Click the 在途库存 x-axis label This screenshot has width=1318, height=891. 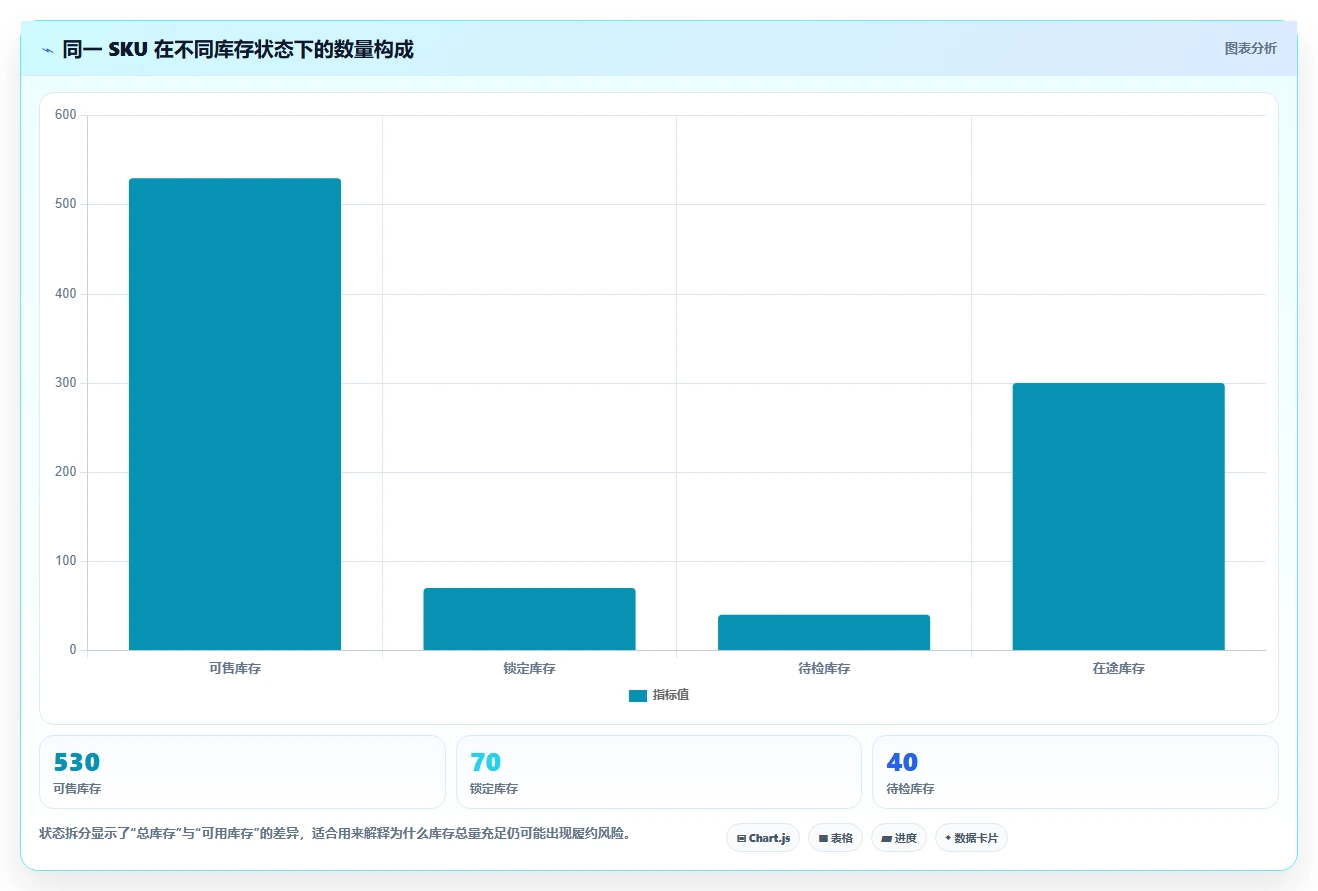click(x=1118, y=668)
